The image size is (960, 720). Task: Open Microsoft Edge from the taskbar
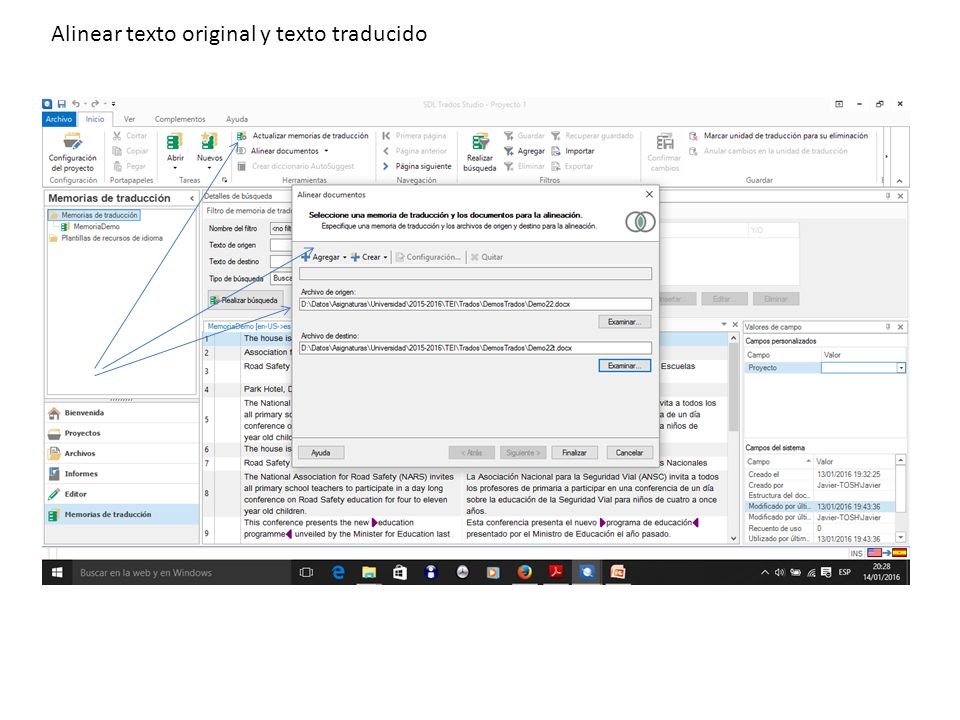coord(338,573)
